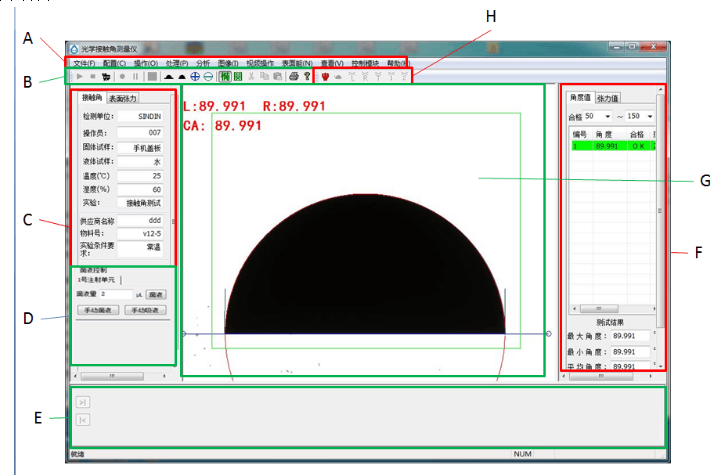Switch to the 角度值 tab

[580, 97]
